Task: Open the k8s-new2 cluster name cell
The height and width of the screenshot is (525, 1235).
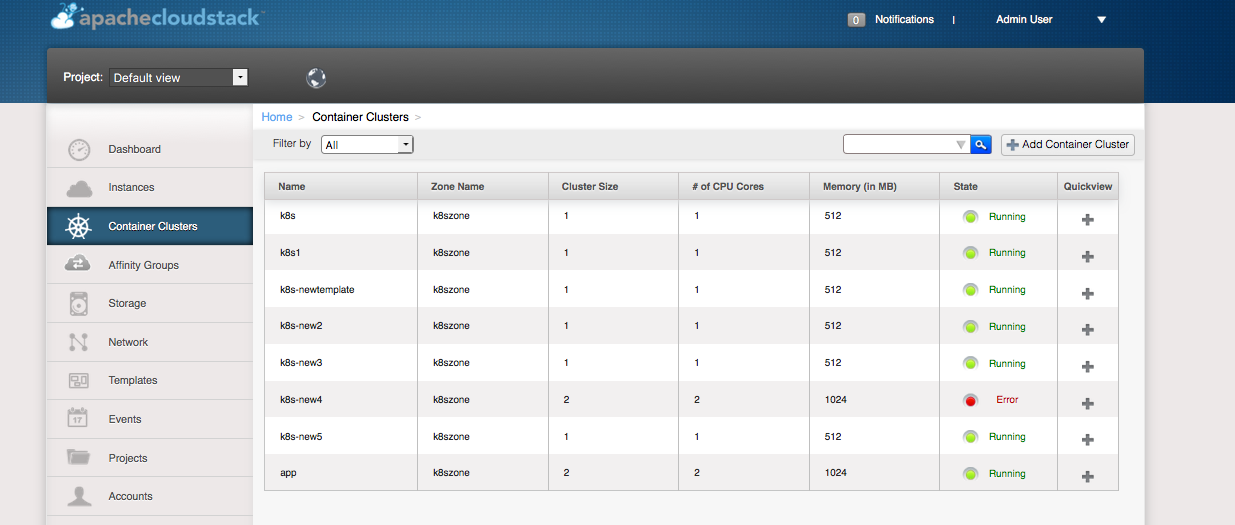Action: click(x=341, y=326)
